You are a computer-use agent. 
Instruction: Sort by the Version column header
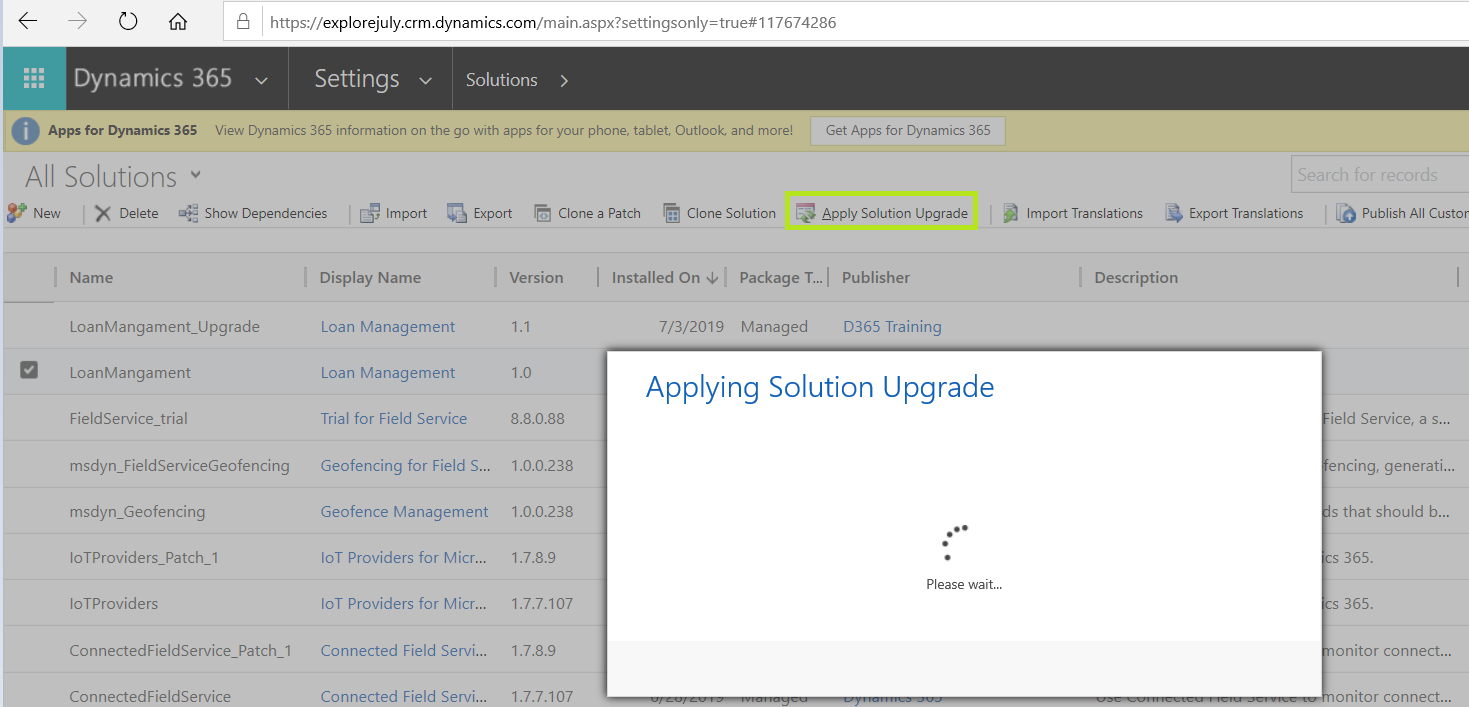point(536,278)
